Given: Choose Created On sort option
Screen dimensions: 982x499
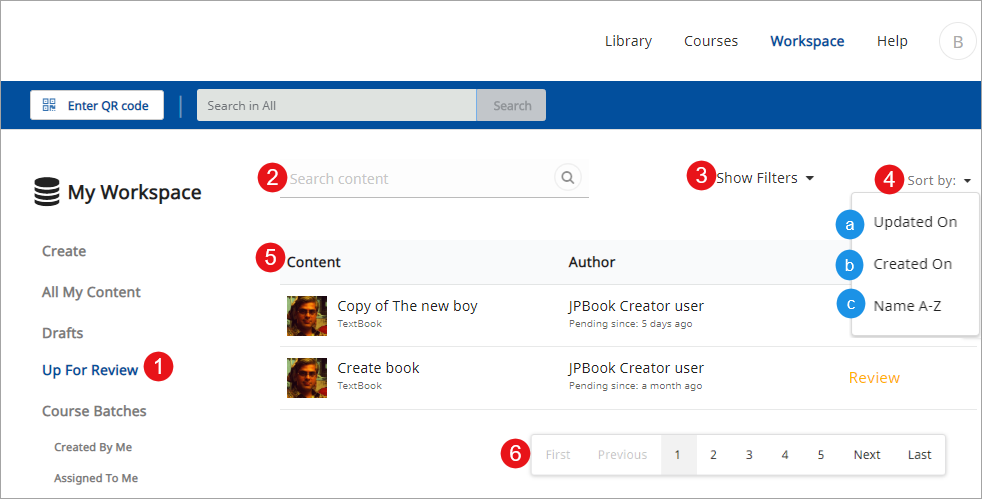Looking at the screenshot, I should click(912, 264).
